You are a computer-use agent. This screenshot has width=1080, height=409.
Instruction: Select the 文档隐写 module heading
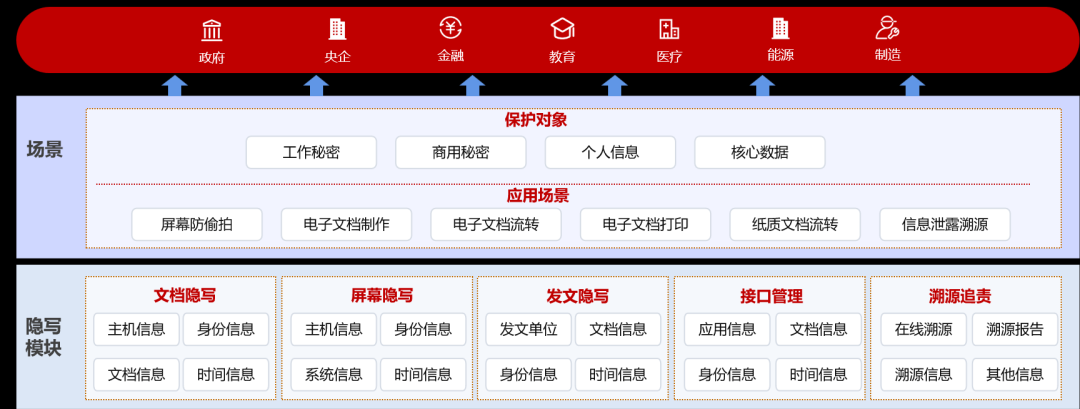(184, 296)
